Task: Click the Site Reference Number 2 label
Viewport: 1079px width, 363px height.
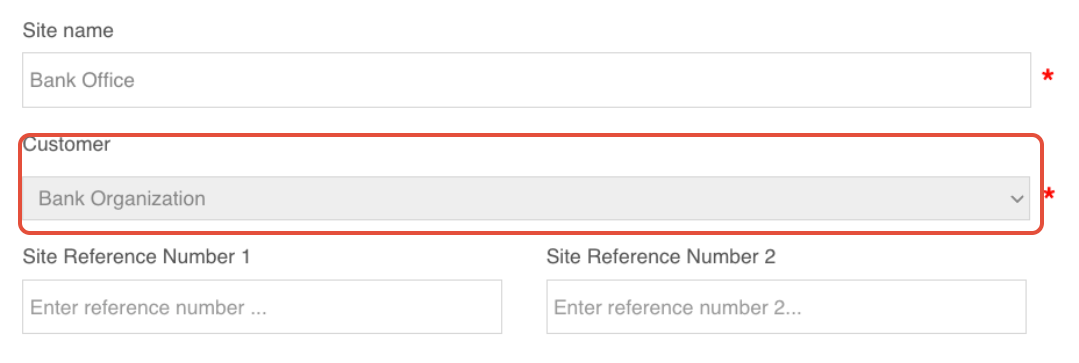Action: [661, 257]
